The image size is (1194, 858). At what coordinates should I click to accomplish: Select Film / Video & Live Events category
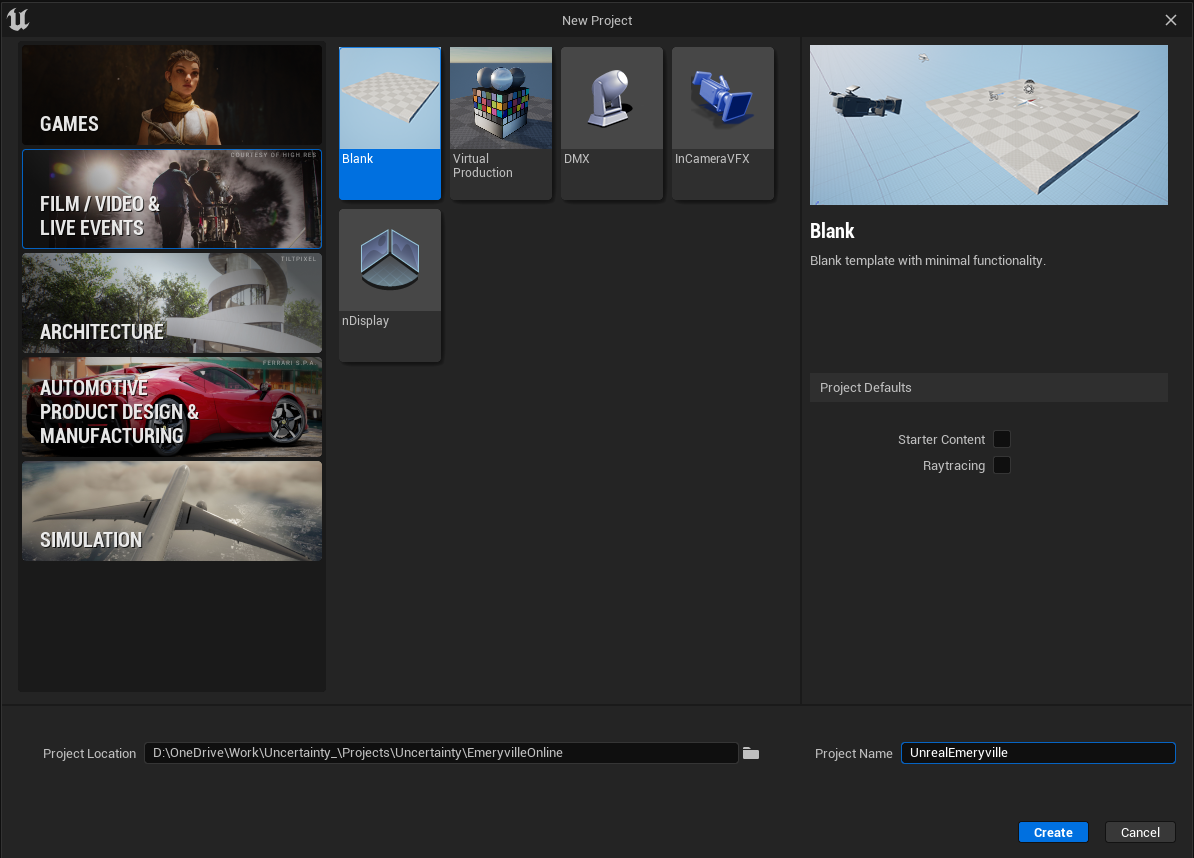(x=172, y=199)
